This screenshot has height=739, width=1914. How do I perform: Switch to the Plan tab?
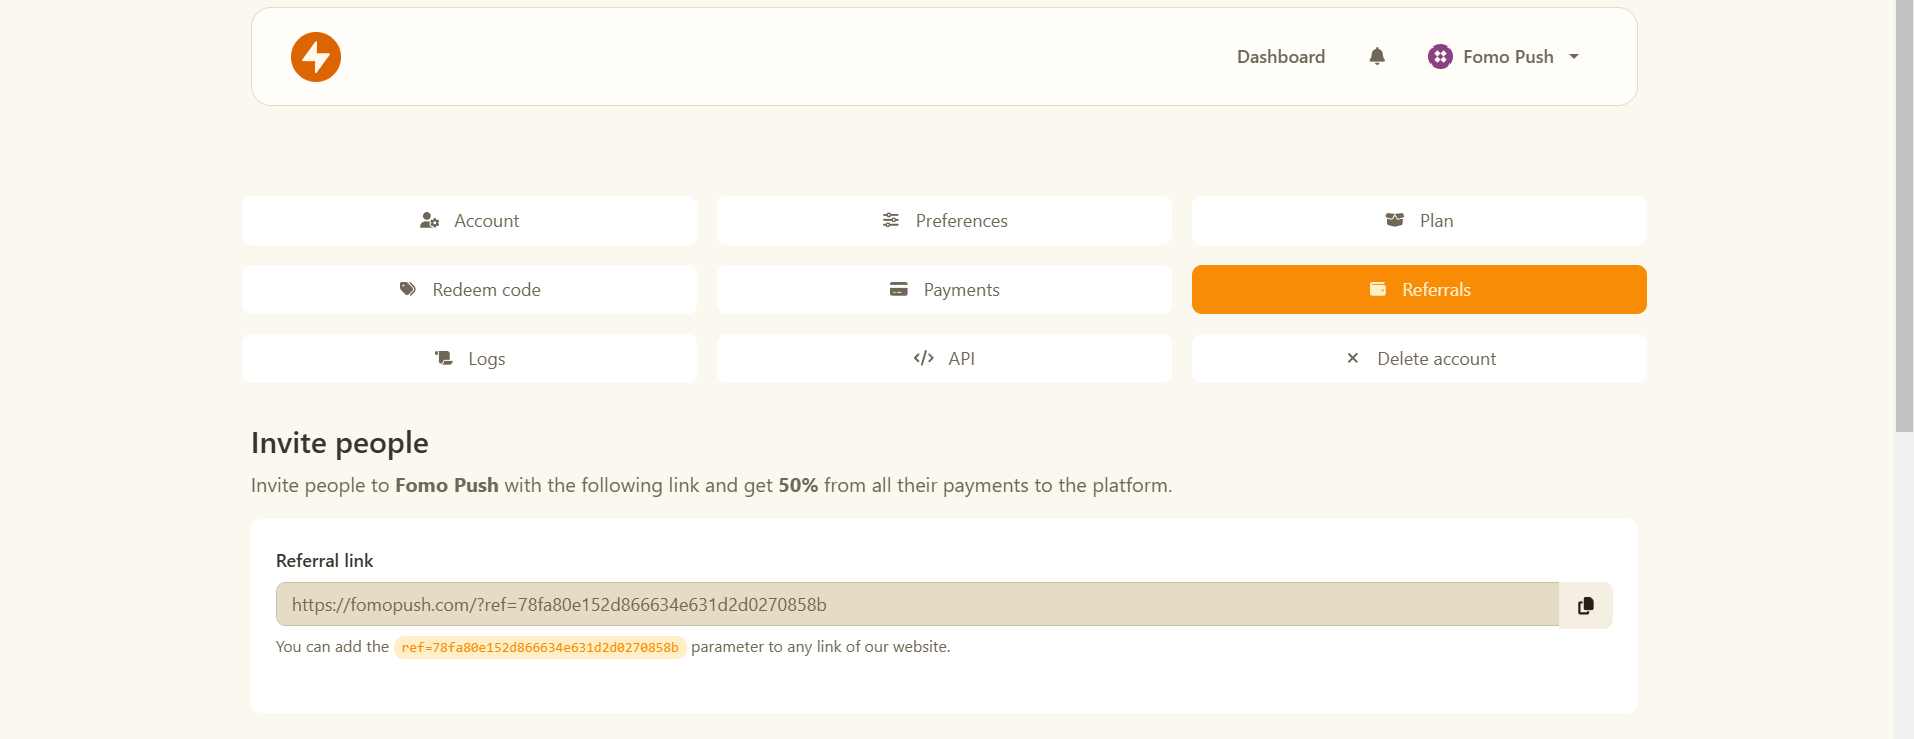click(x=1419, y=220)
